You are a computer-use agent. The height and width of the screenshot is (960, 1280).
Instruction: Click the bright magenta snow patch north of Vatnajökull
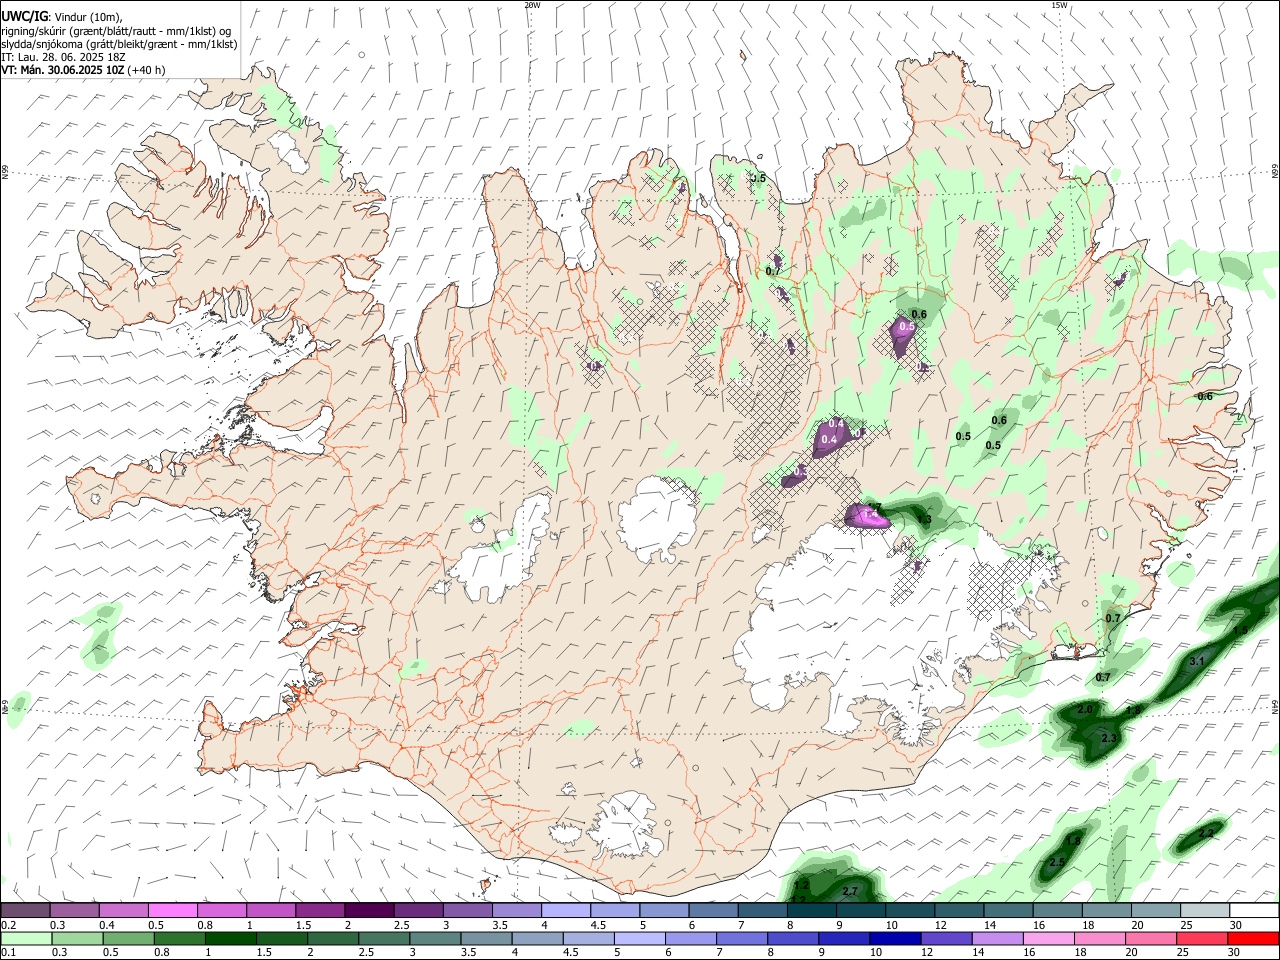[866, 516]
